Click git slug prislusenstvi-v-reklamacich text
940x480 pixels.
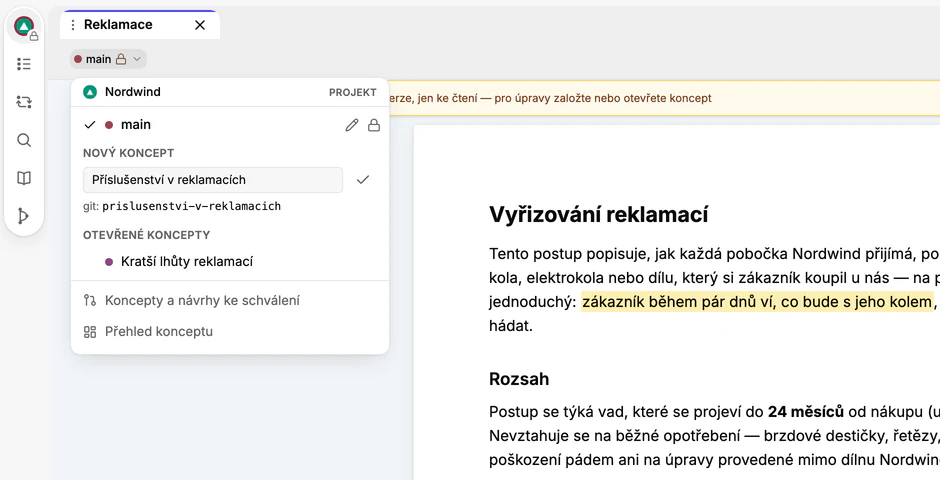pyautogui.click(x=192, y=206)
